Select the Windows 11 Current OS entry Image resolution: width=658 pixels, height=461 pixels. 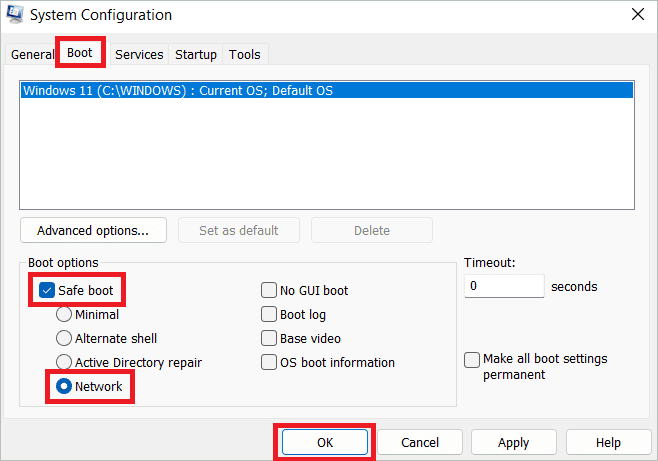click(327, 91)
